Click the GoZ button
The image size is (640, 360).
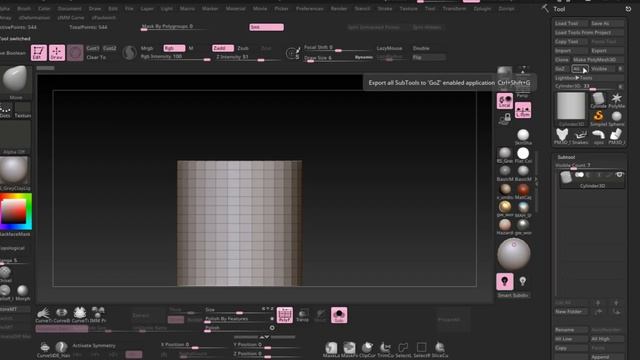coord(562,69)
